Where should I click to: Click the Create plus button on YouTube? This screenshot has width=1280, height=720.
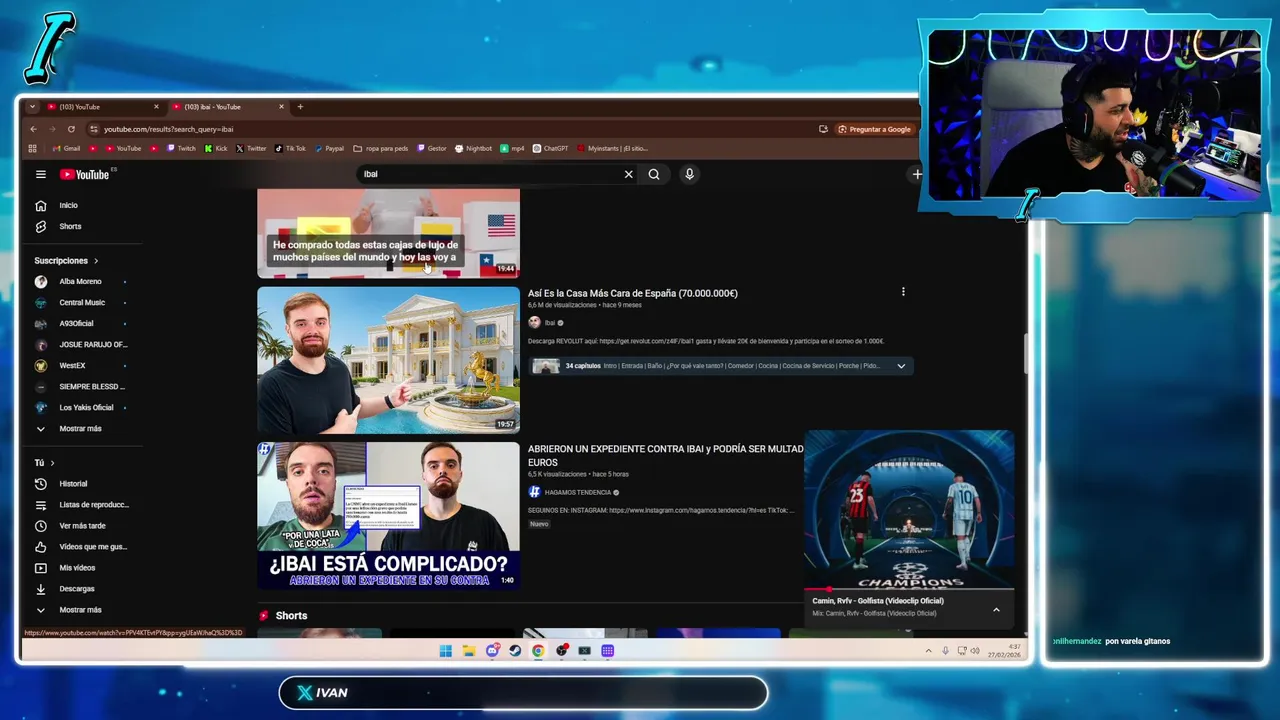pos(915,174)
